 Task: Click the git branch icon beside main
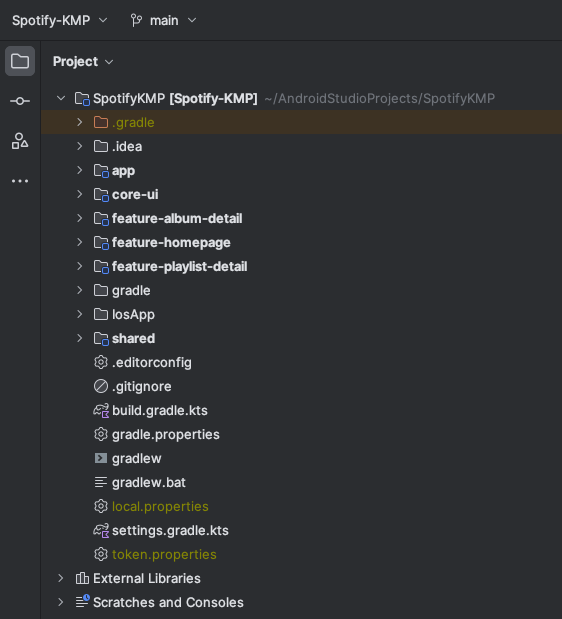[136, 20]
